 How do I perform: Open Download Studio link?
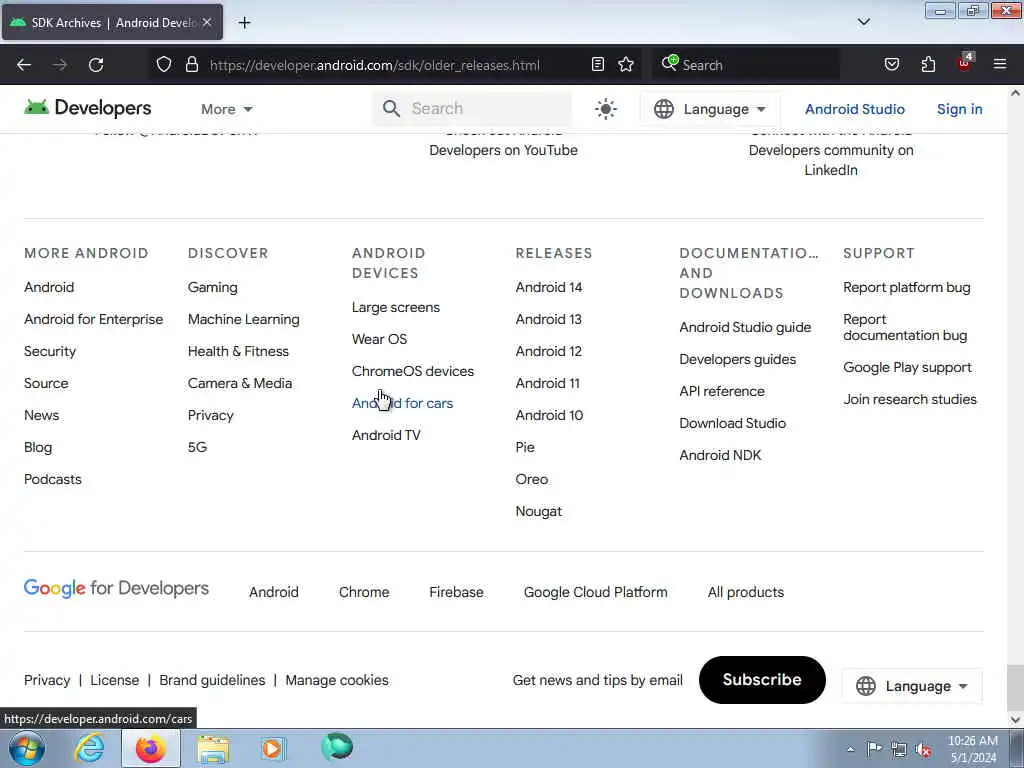coord(732,423)
